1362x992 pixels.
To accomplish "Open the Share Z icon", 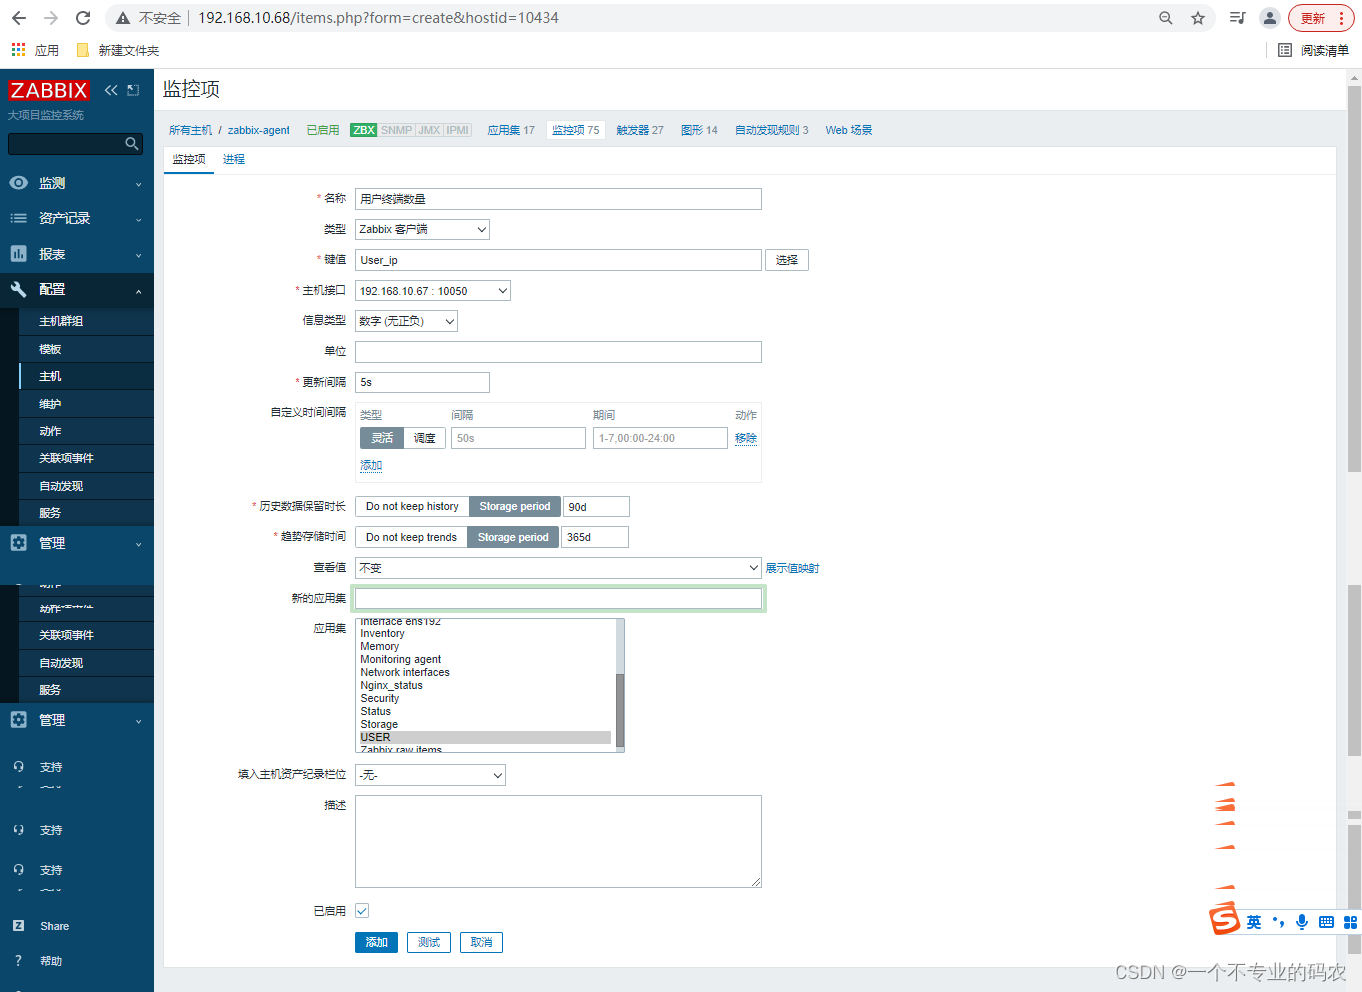I will (18, 926).
